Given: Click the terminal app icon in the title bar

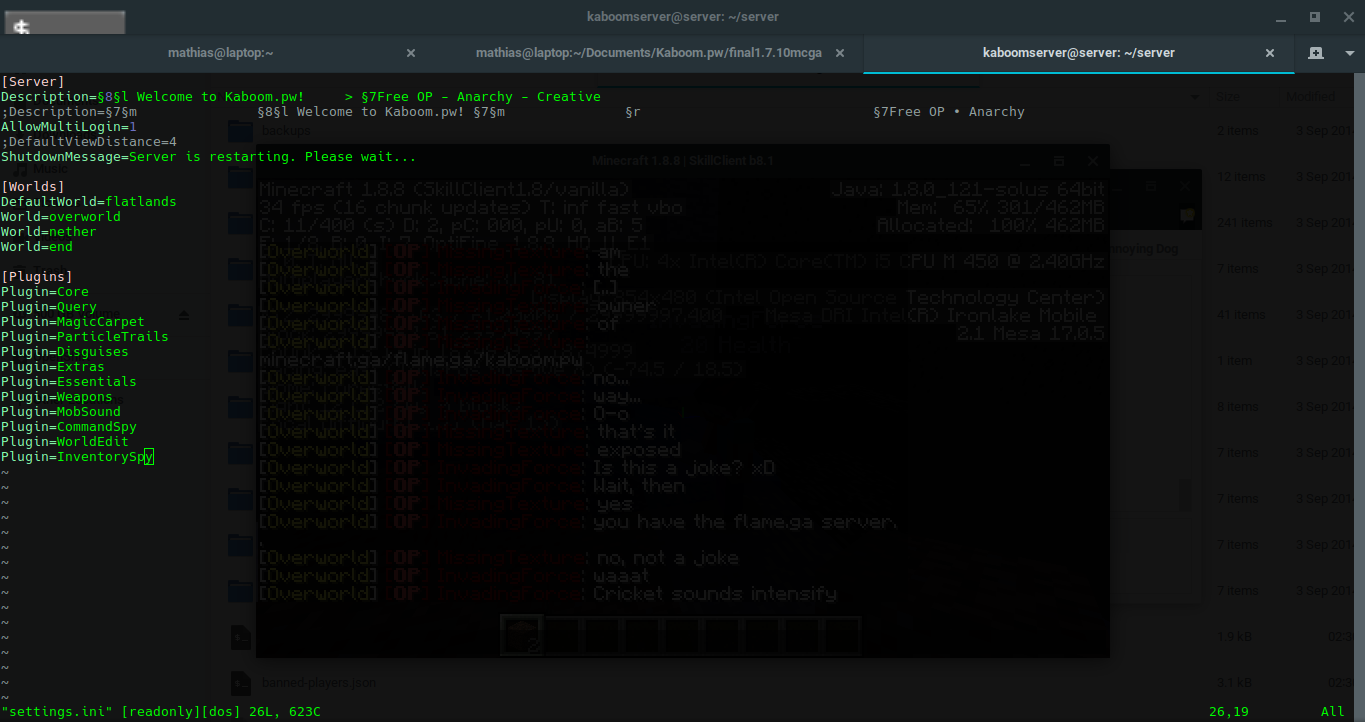Looking at the screenshot, I should pyautogui.click(x=63, y=24).
